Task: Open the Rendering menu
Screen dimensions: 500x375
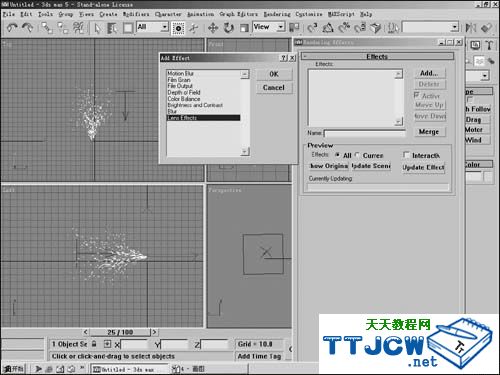Action: click(277, 14)
